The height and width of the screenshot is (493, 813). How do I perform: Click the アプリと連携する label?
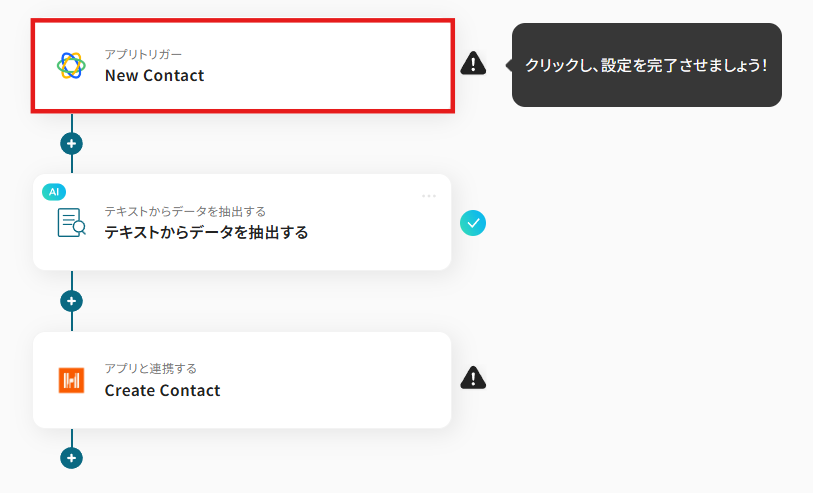pos(150,369)
